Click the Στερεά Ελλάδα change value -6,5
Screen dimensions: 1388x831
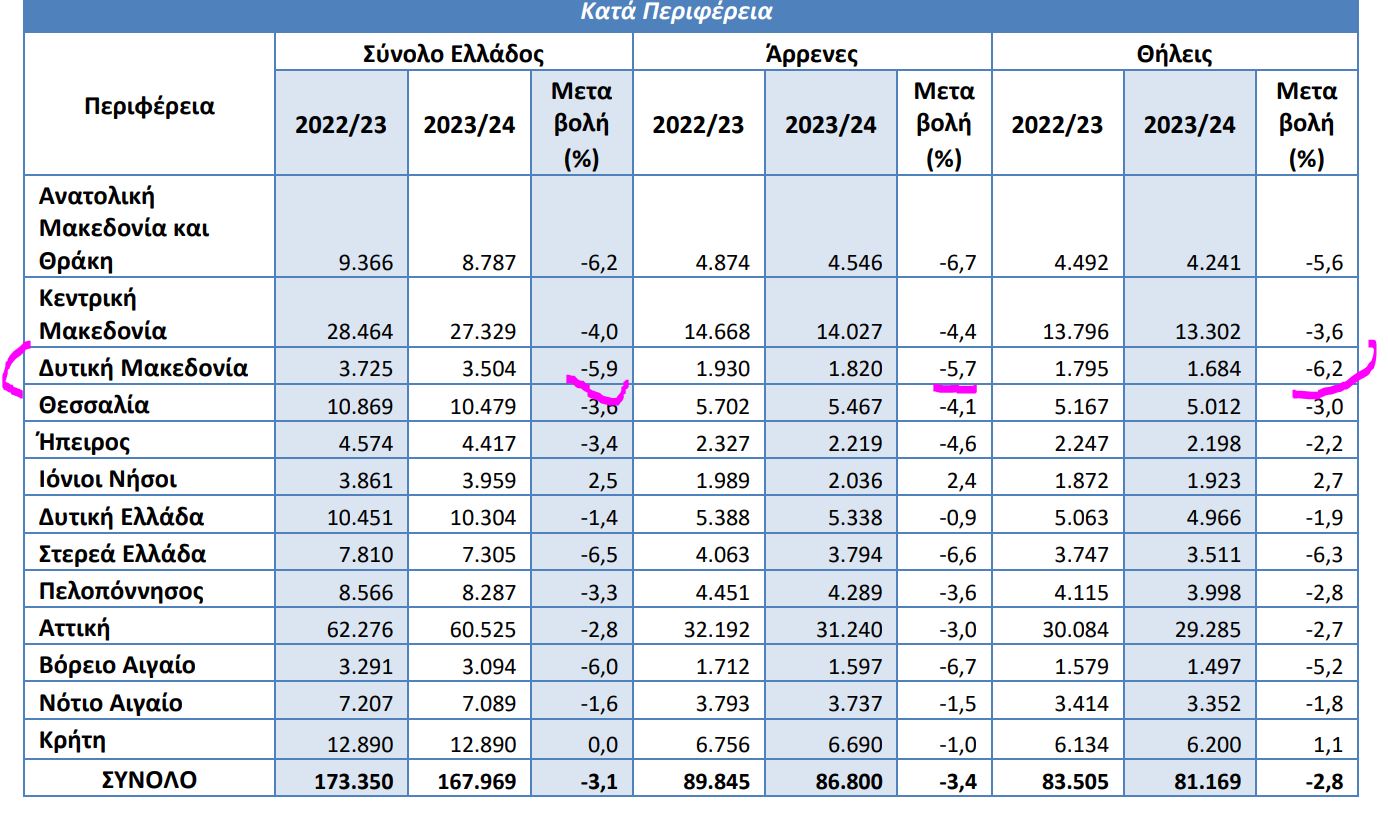point(599,556)
